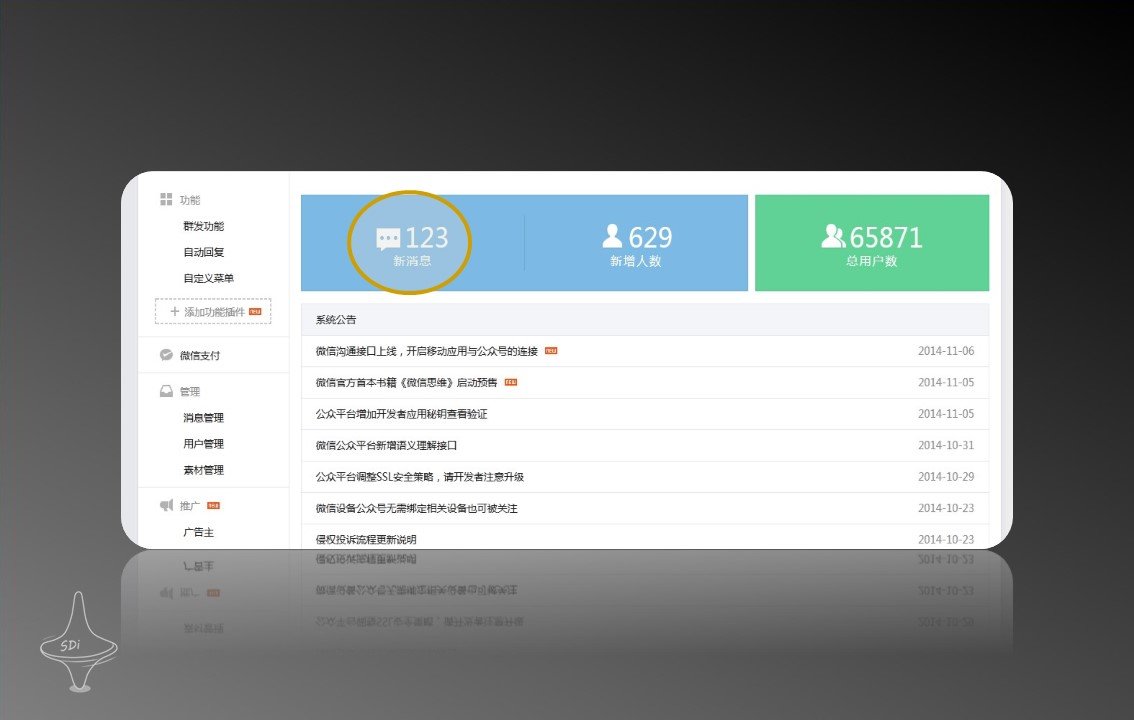This screenshot has height=720, width=1134.
Task: Click the 微信支付 icon in sidebar
Action: click(x=166, y=355)
